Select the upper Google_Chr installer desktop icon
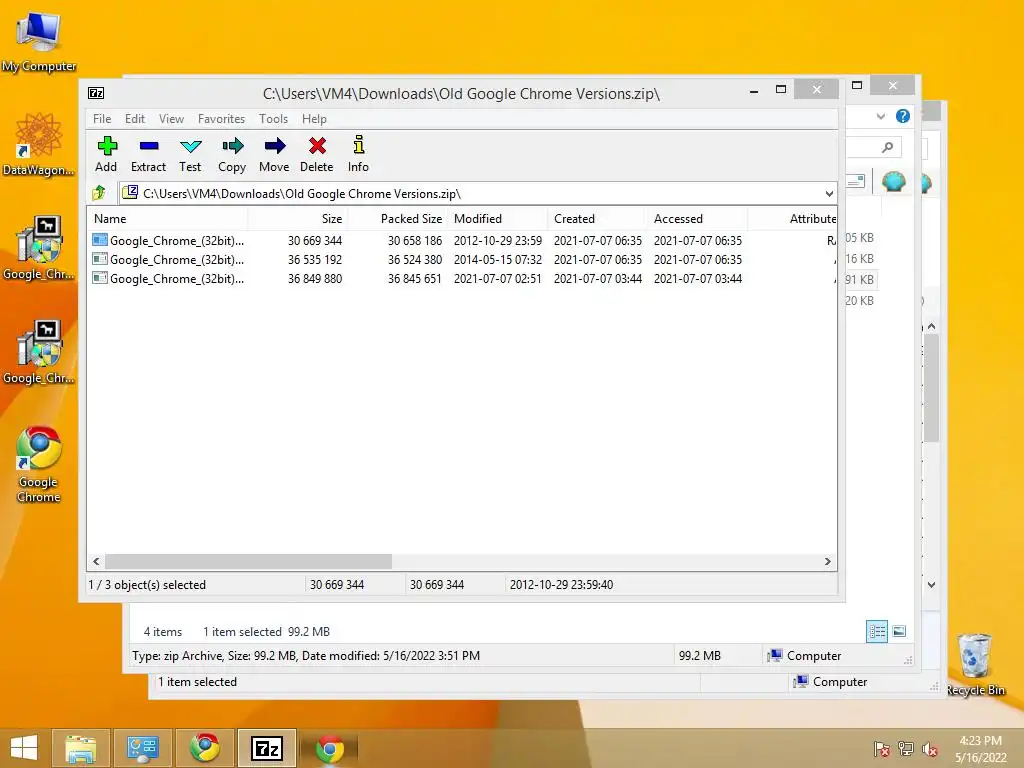The image size is (1024, 768). (39, 248)
